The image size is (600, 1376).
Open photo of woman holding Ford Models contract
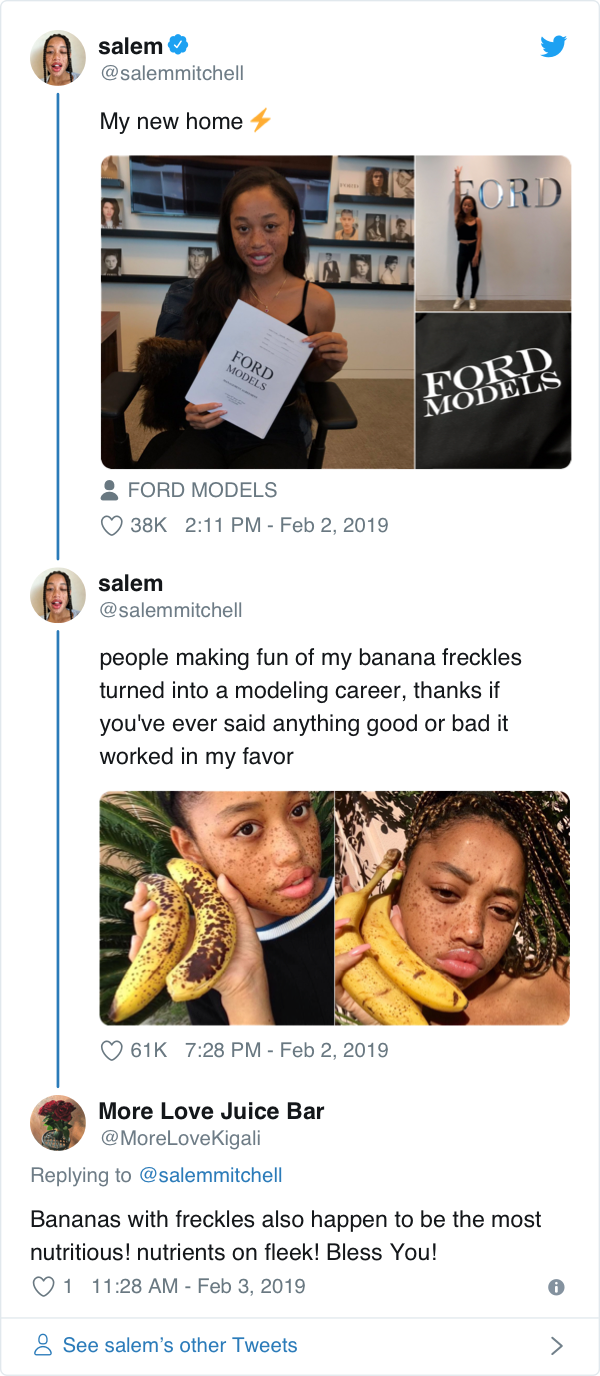click(x=257, y=312)
